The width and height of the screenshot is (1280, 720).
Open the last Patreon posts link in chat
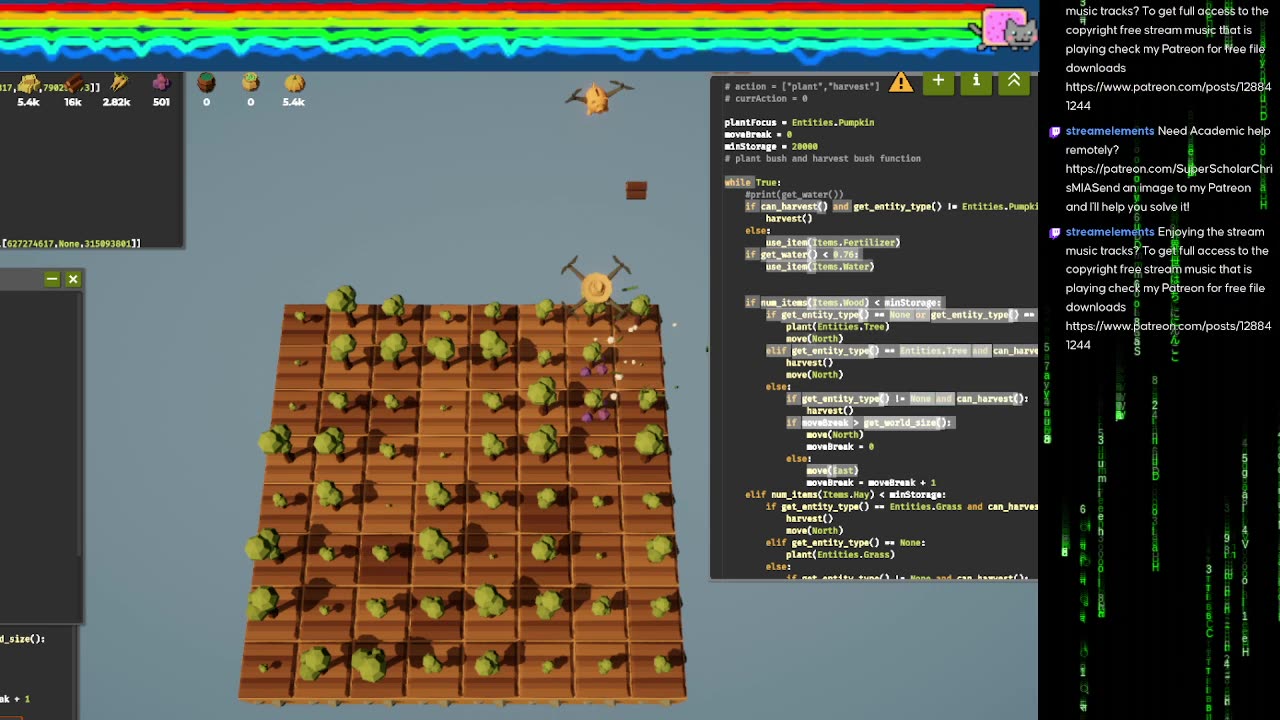[1168, 335]
